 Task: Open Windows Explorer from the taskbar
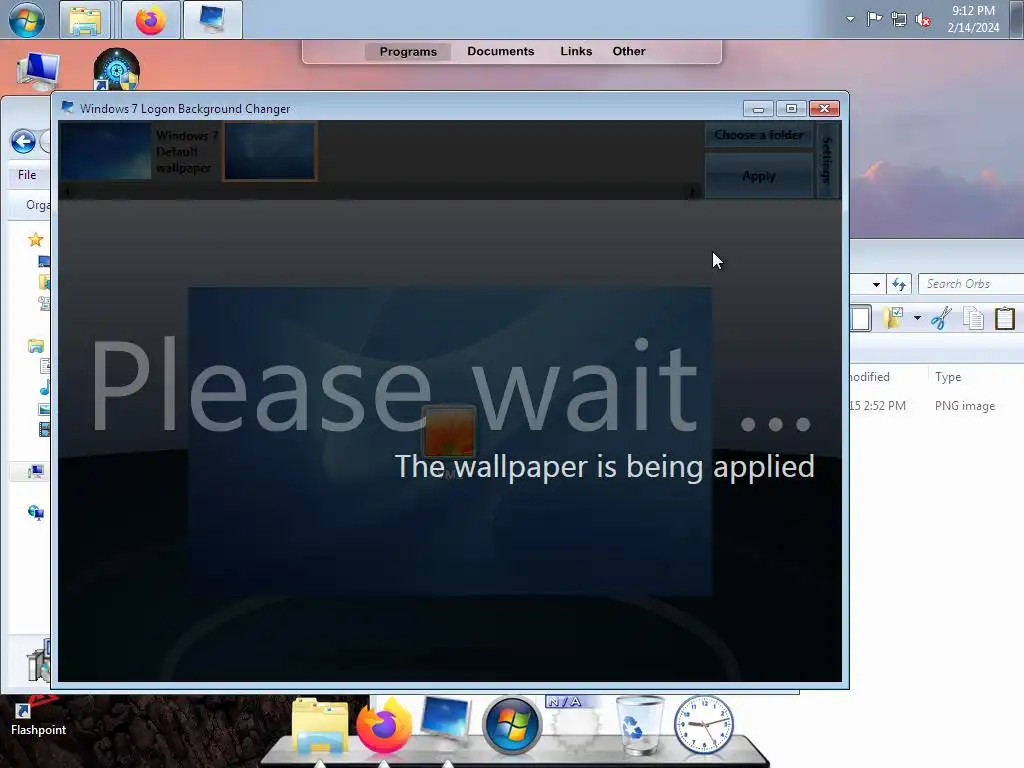pos(85,20)
